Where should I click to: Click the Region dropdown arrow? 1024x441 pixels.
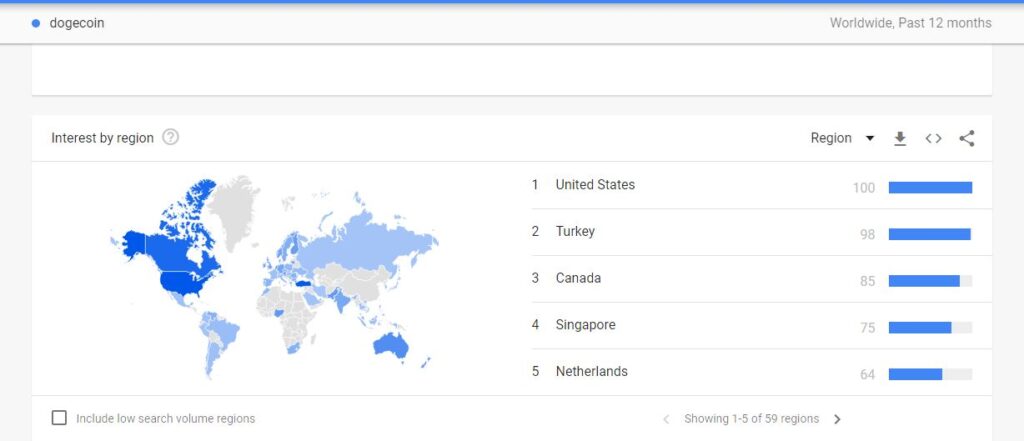[869, 139]
